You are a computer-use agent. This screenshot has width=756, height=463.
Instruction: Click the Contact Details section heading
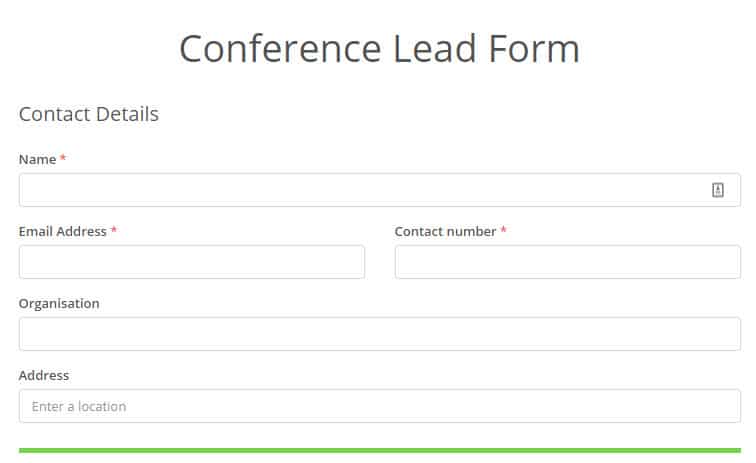[89, 114]
